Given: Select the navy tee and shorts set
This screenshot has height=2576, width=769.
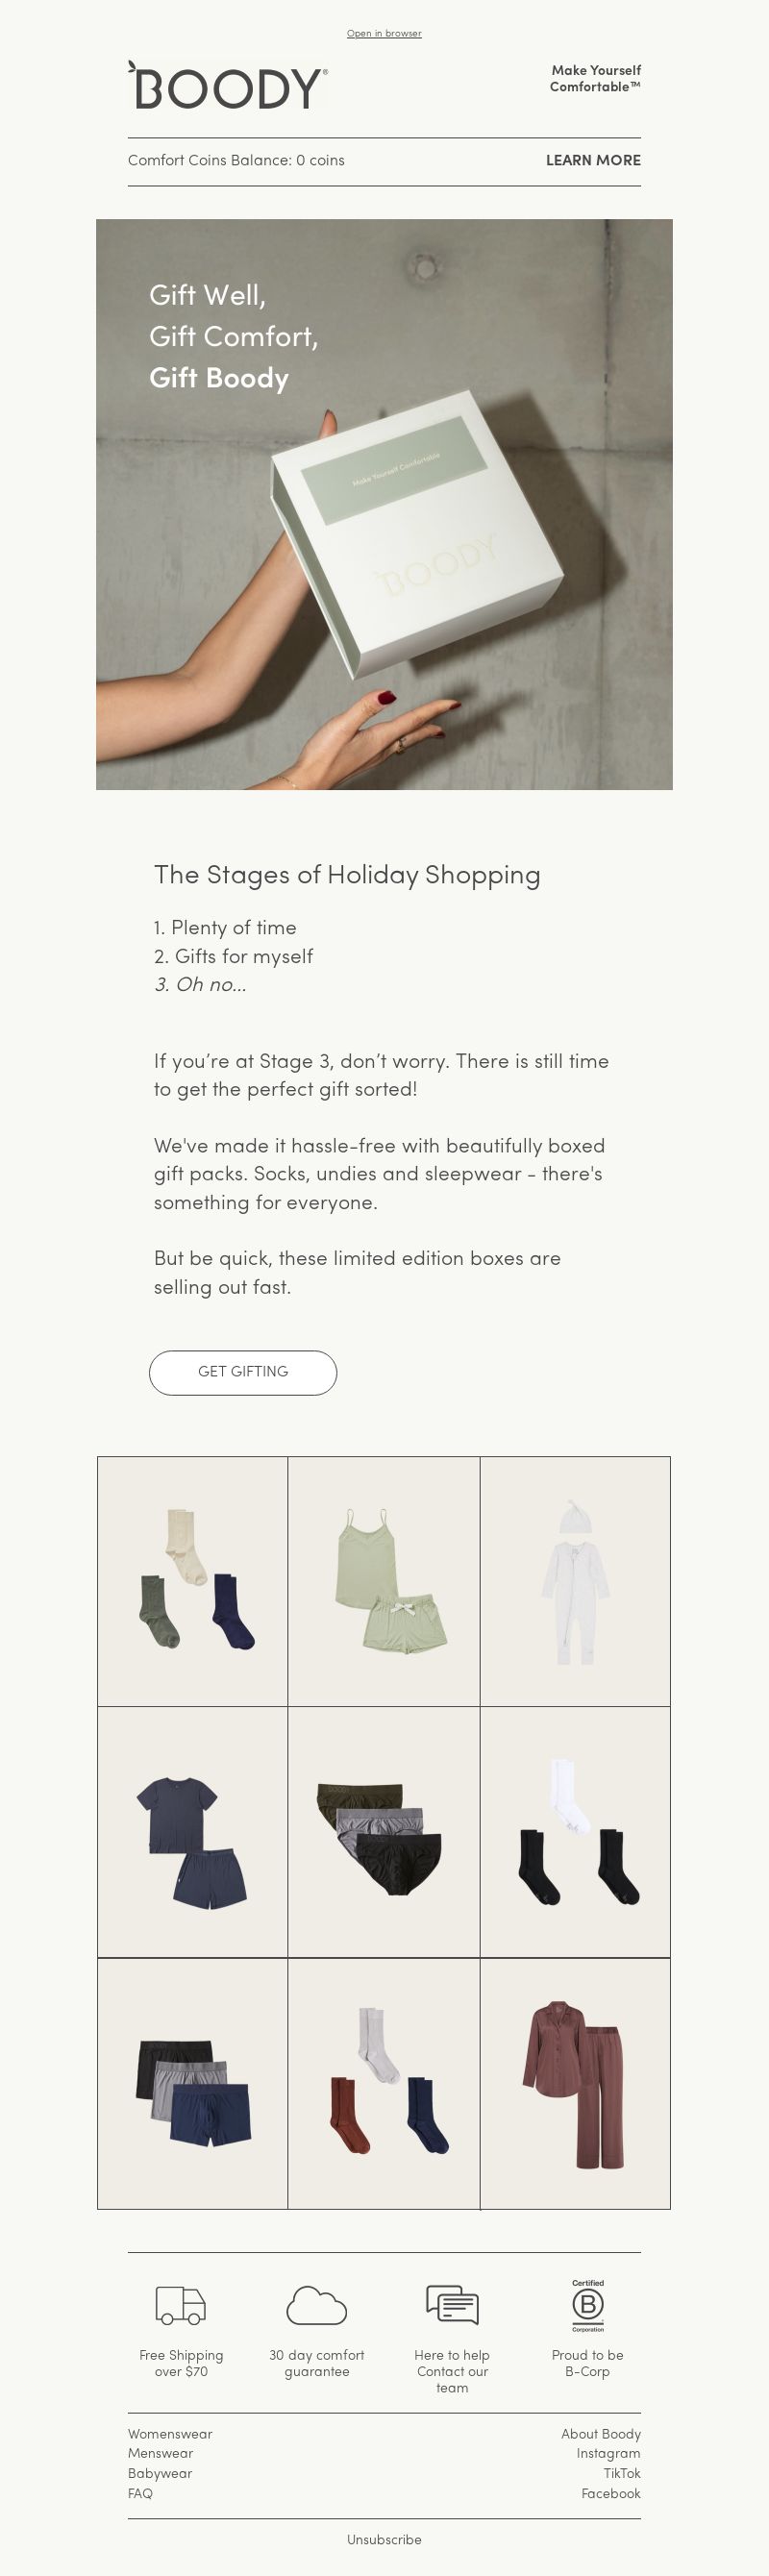Looking at the screenshot, I should 192,1832.
